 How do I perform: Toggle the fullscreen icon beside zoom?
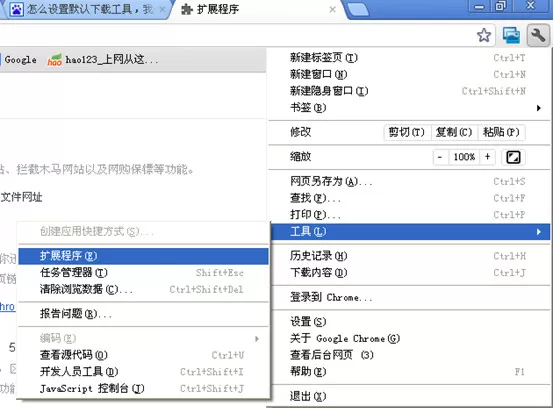(x=513, y=157)
